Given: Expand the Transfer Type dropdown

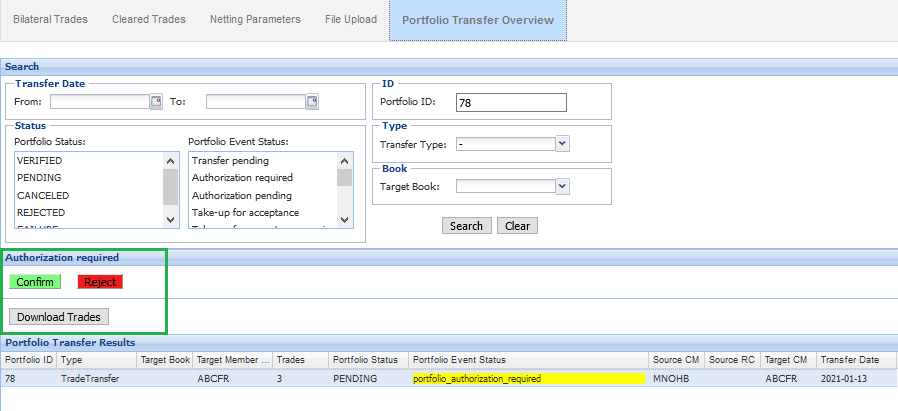Looking at the screenshot, I should (562, 144).
